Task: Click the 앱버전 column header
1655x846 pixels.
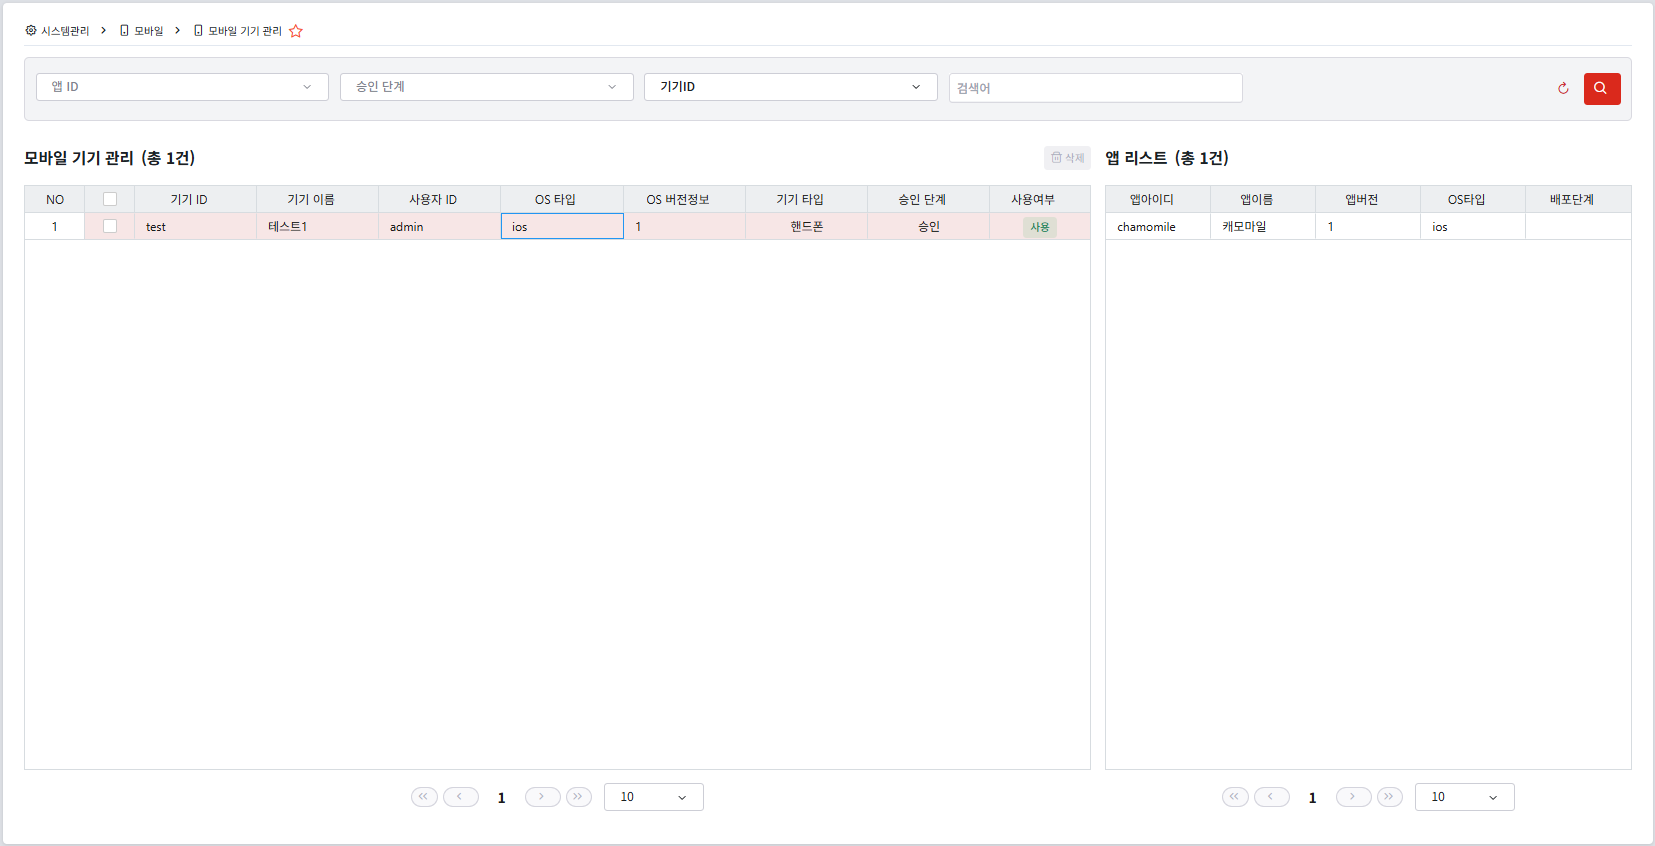Action: coord(1368,199)
